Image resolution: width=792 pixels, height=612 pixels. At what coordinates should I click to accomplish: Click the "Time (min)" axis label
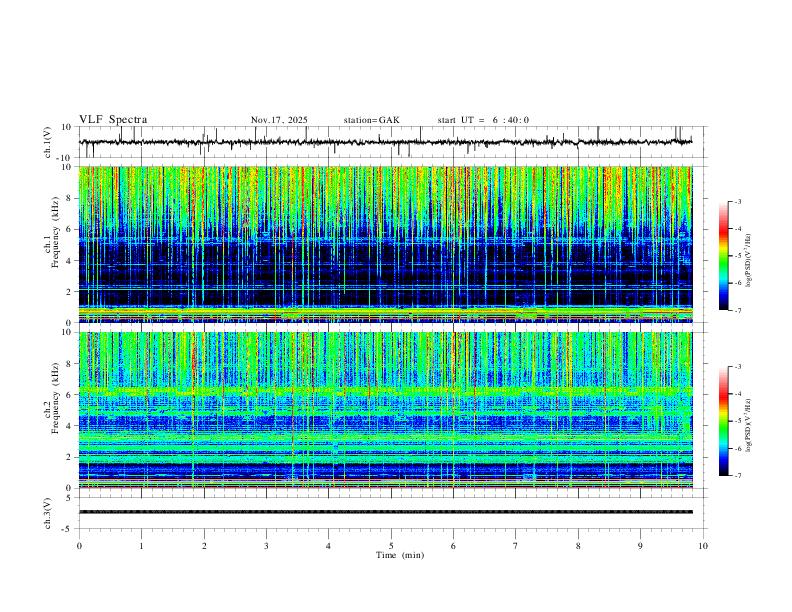pyautogui.click(x=400, y=555)
